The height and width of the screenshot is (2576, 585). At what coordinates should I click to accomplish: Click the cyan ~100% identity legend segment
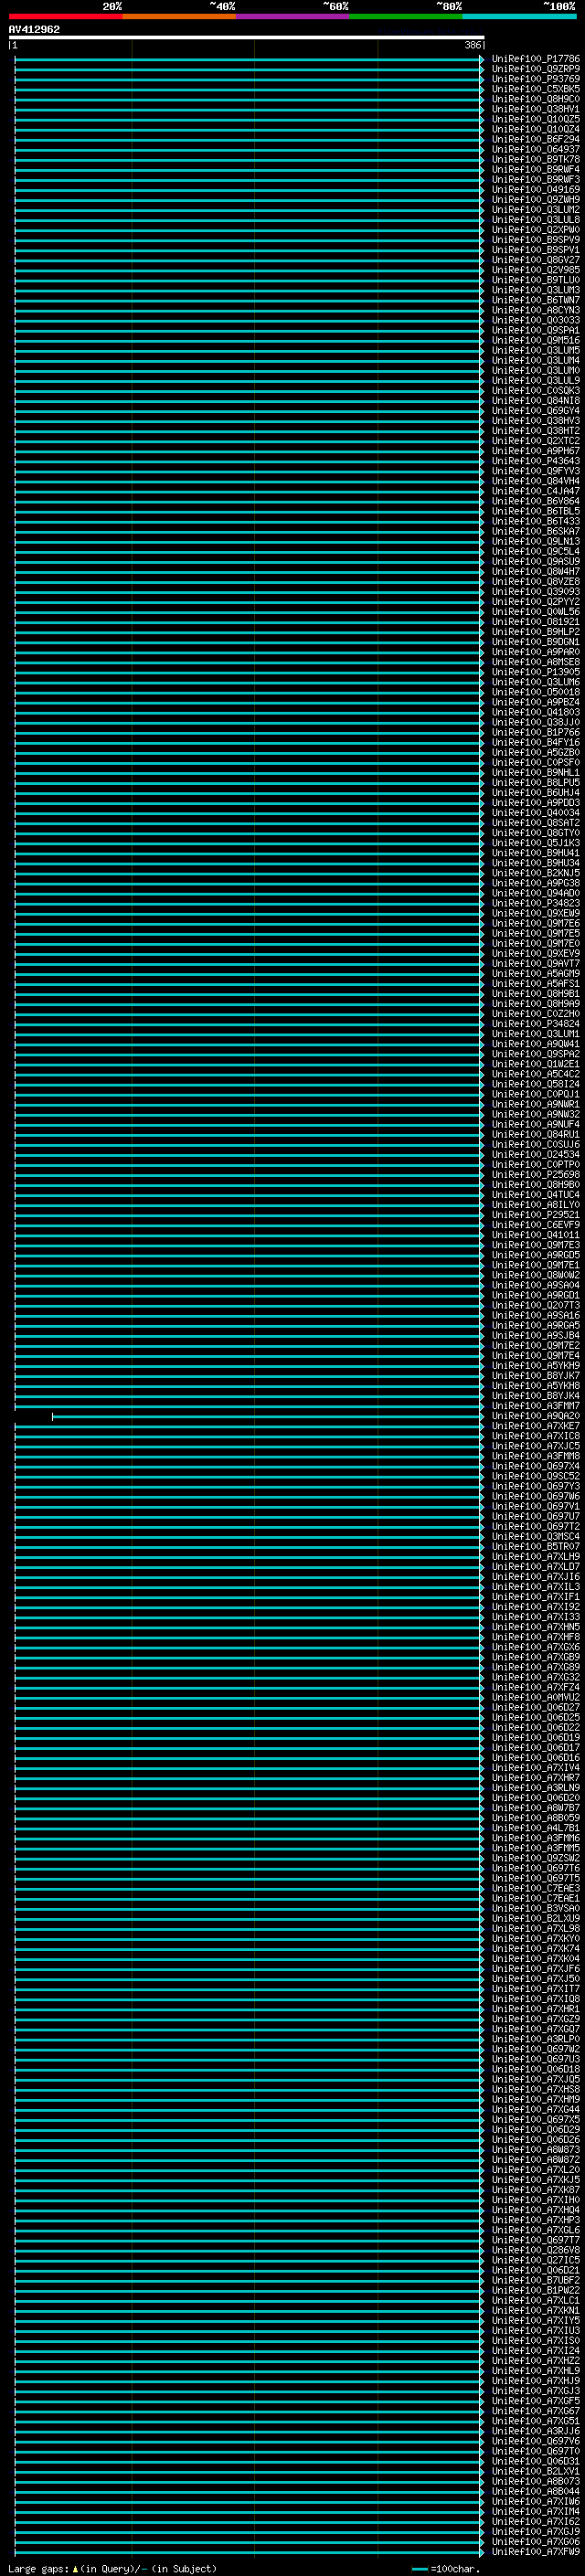point(519,16)
